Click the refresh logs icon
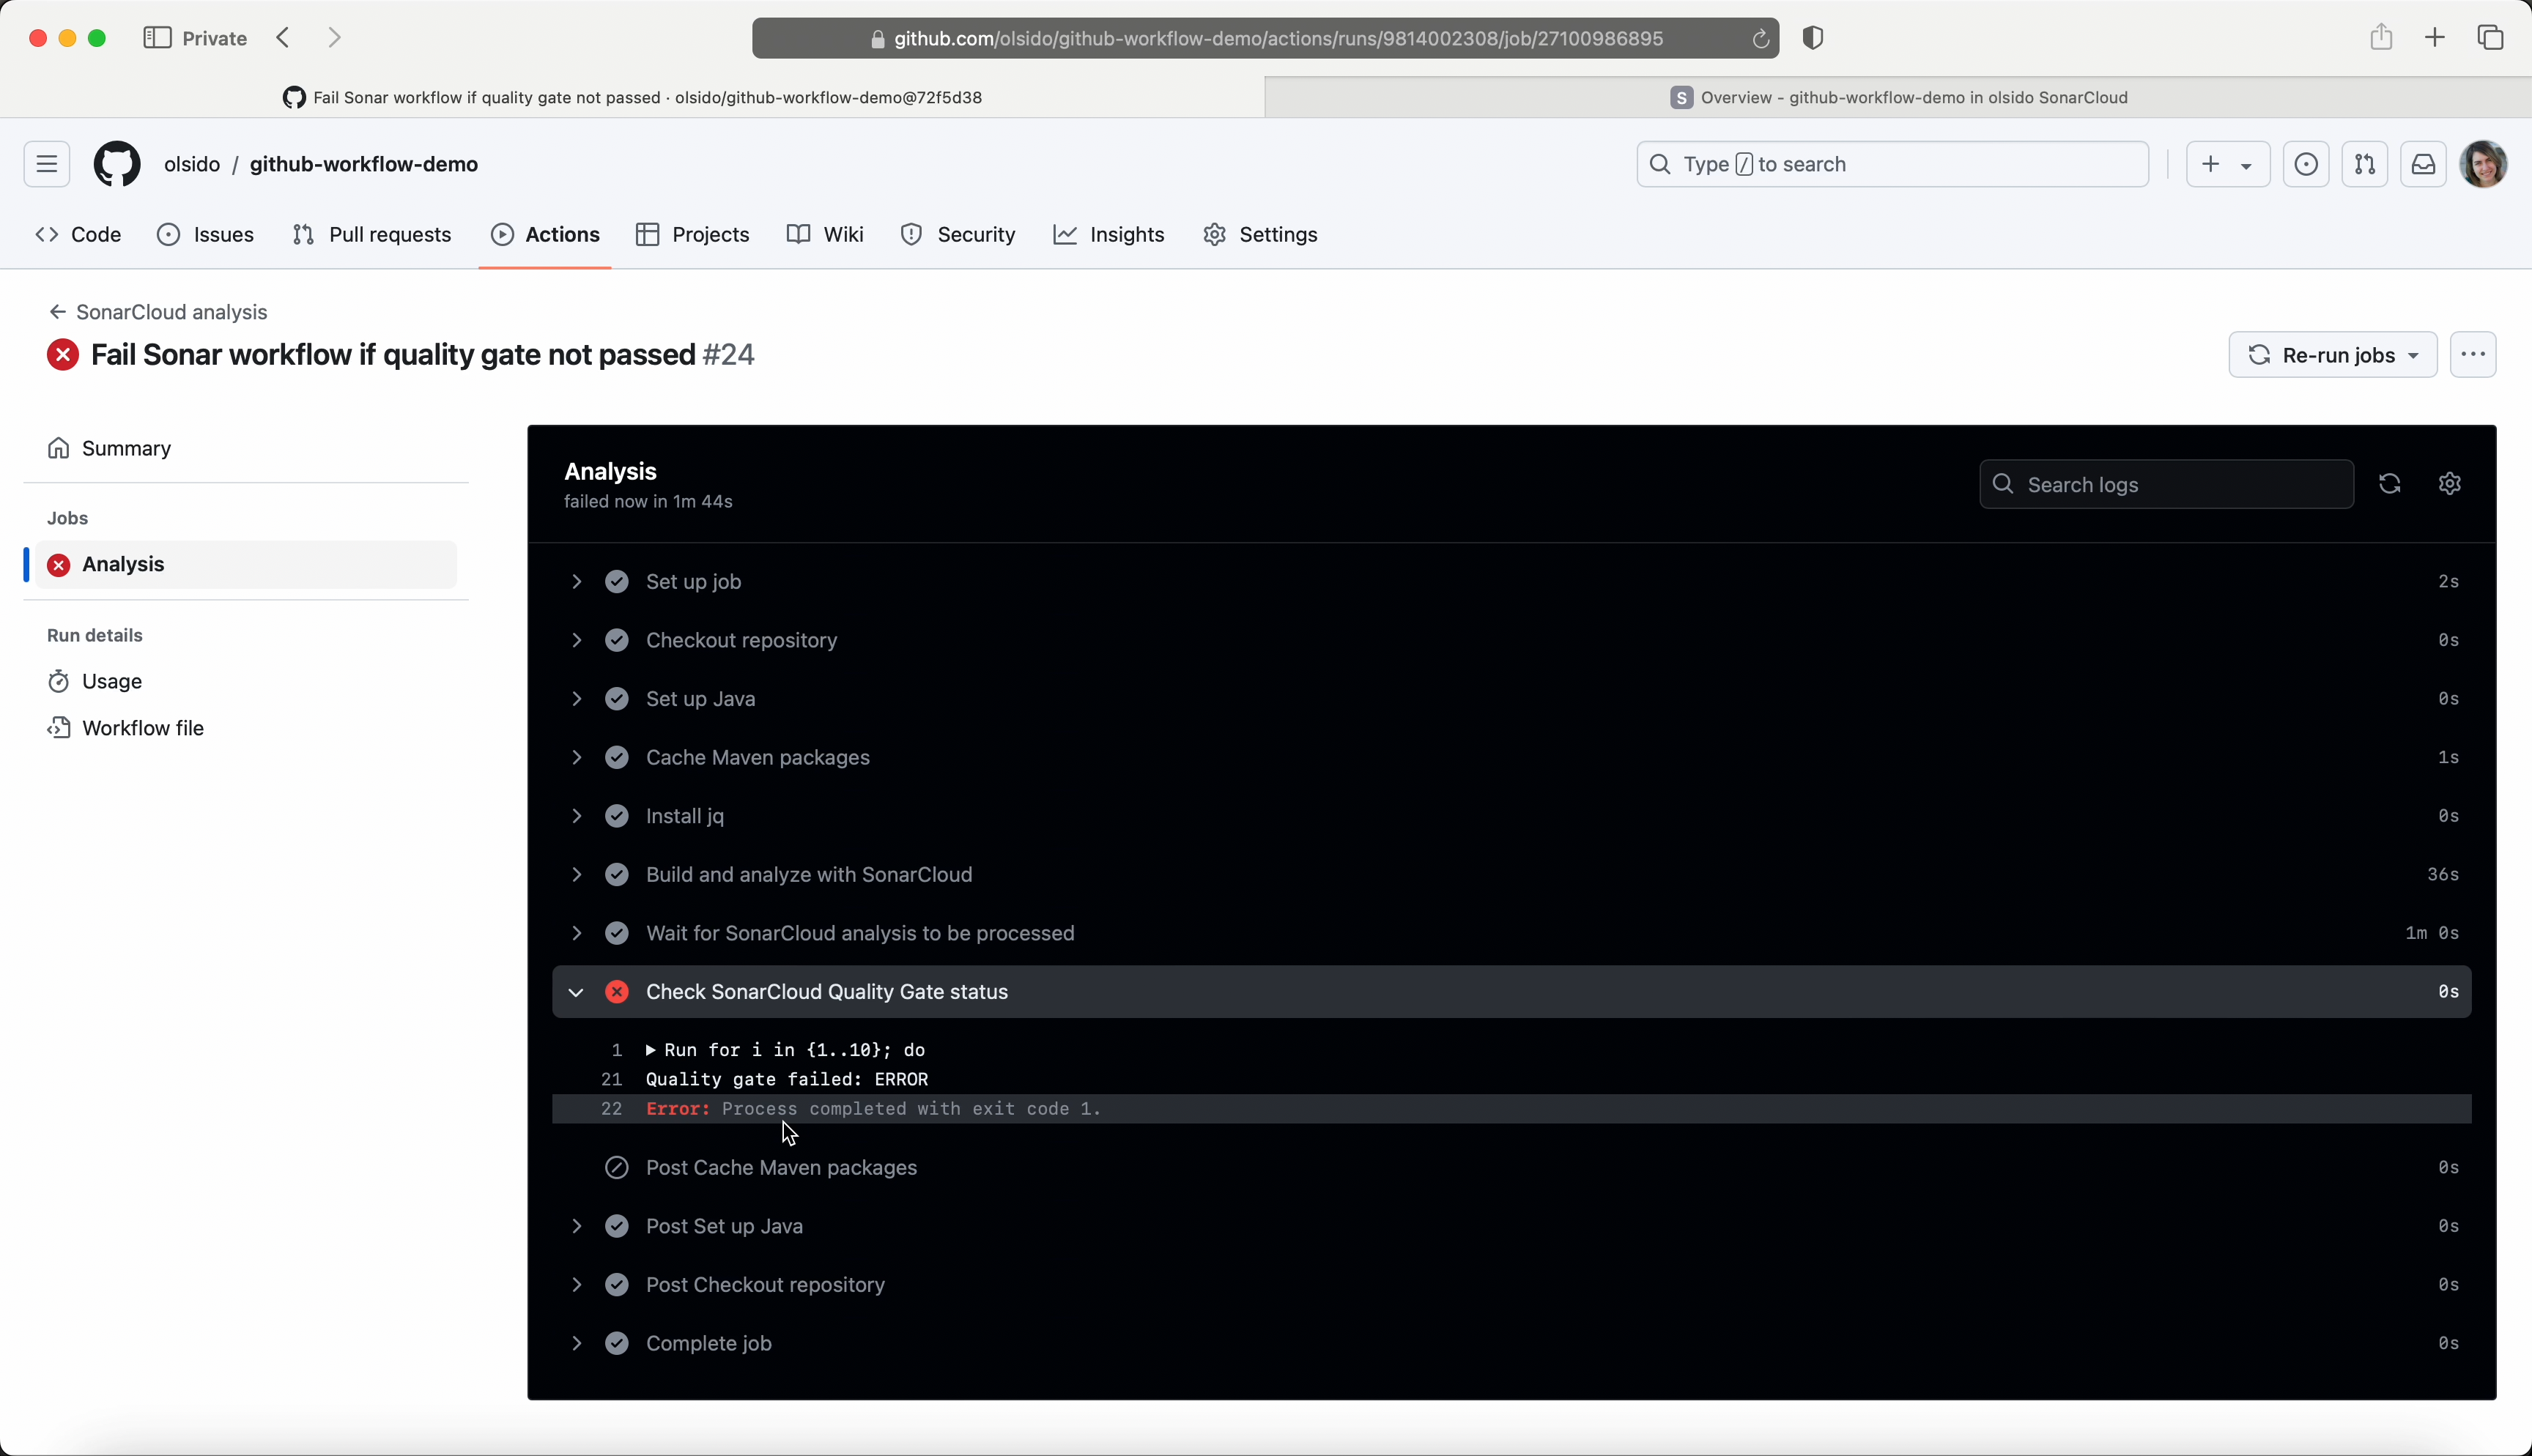This screenshot has width=2532, height=1456. (x=2389, y=484)
